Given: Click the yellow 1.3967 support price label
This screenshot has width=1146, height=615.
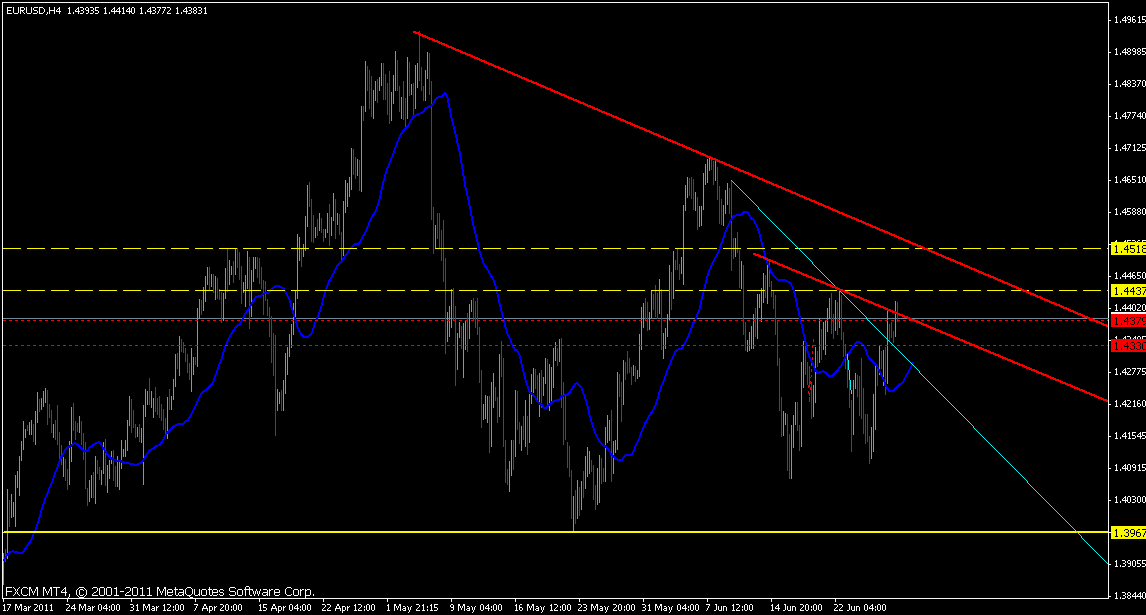Looking at the screenshot, I should (x=1126, y=533).
